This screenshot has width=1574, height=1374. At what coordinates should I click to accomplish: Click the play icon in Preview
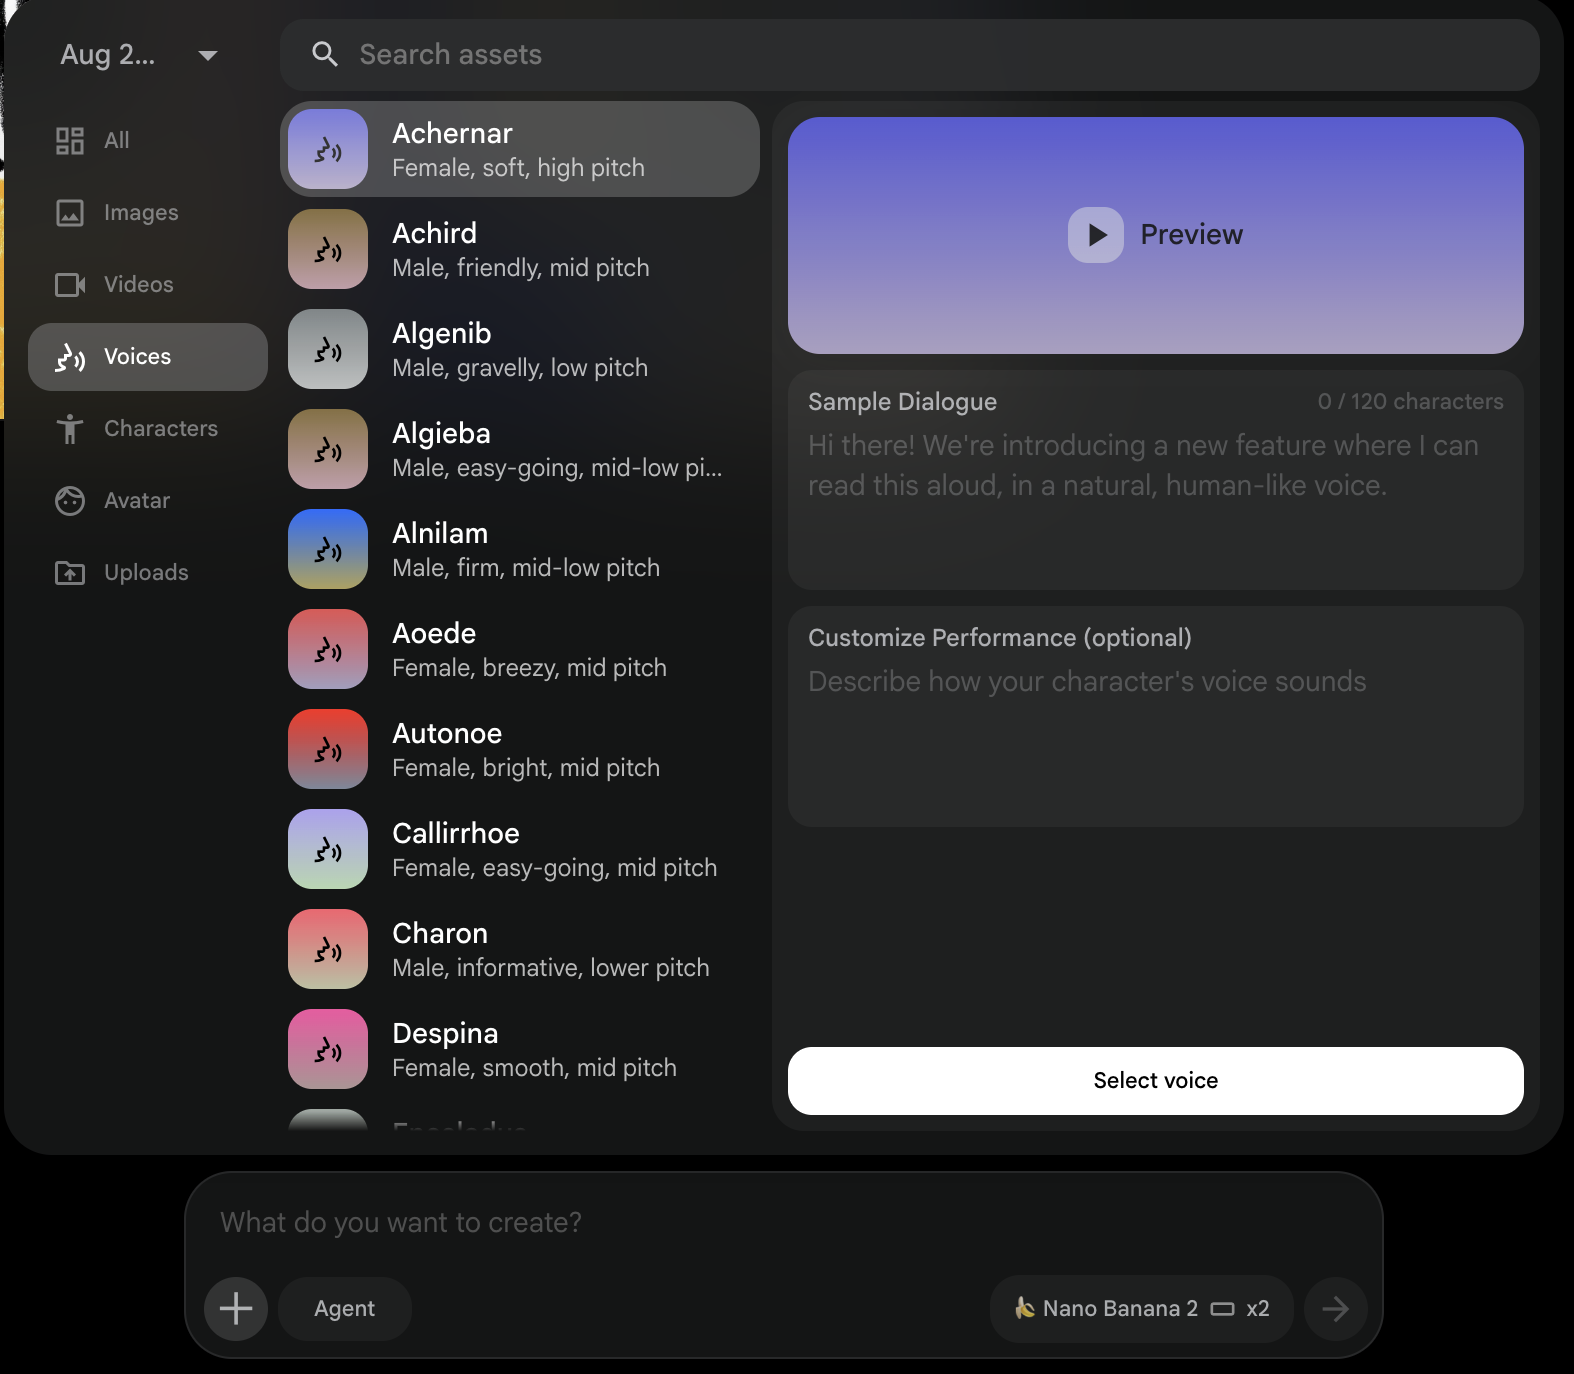pyautogui.click(x=1096, y=235)
